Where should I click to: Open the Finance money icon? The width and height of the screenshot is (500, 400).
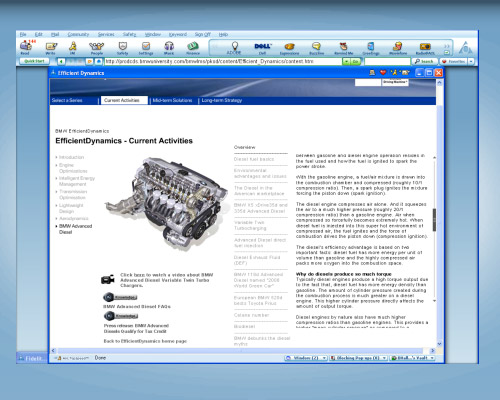(x=193, y=47)
